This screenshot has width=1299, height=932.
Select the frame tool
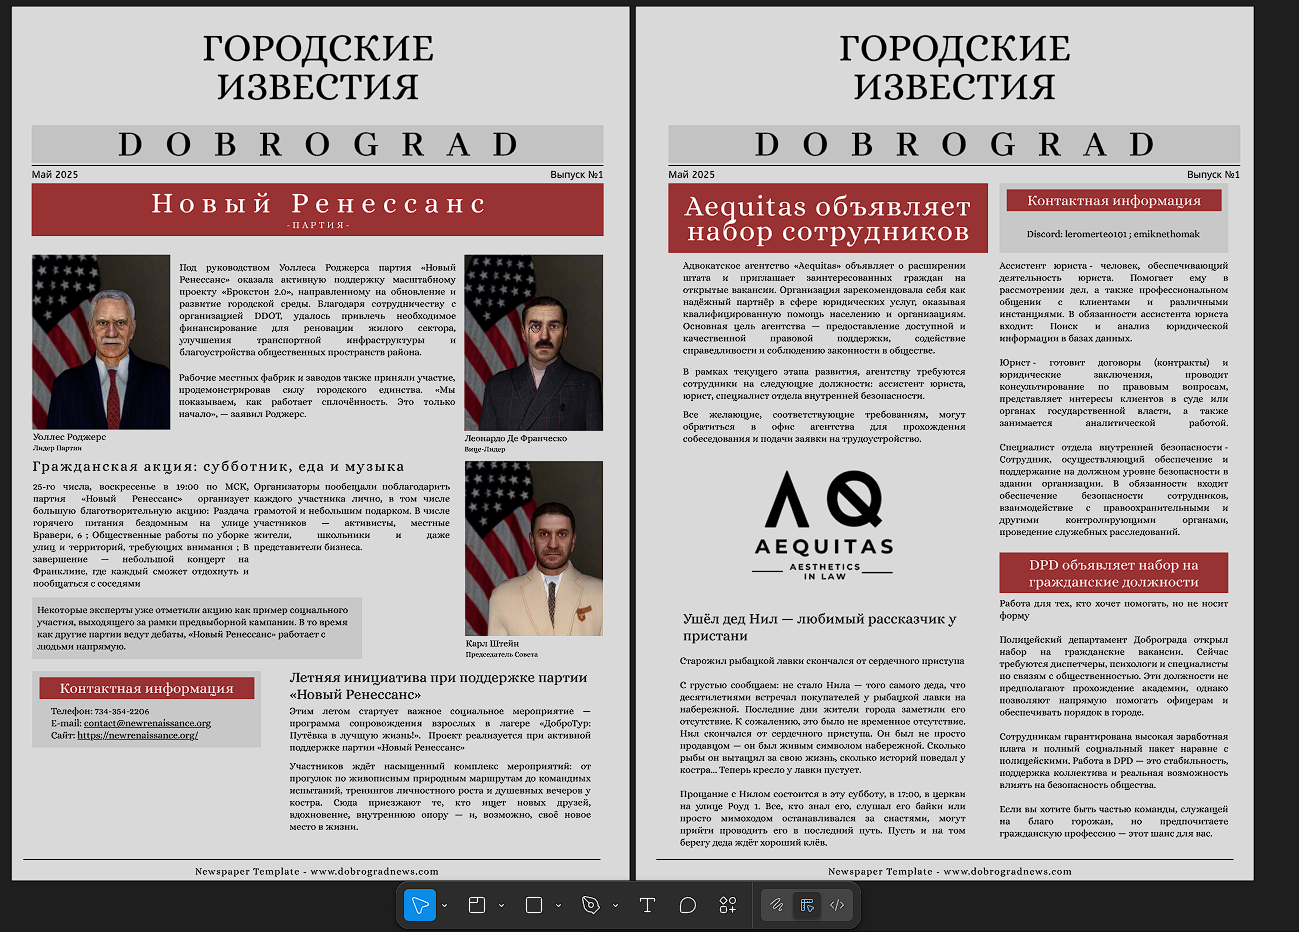pos(476,905)
